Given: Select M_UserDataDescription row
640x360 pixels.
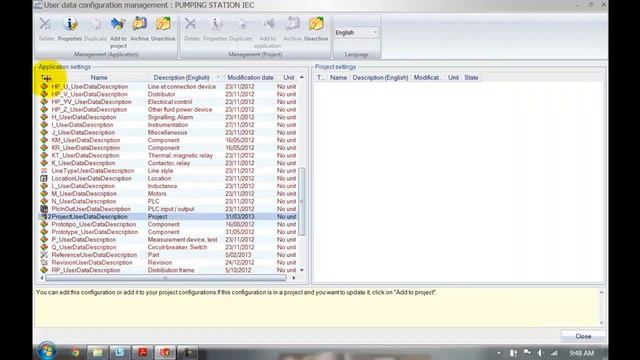Looking at the screenshot, I should pos(168,193).
